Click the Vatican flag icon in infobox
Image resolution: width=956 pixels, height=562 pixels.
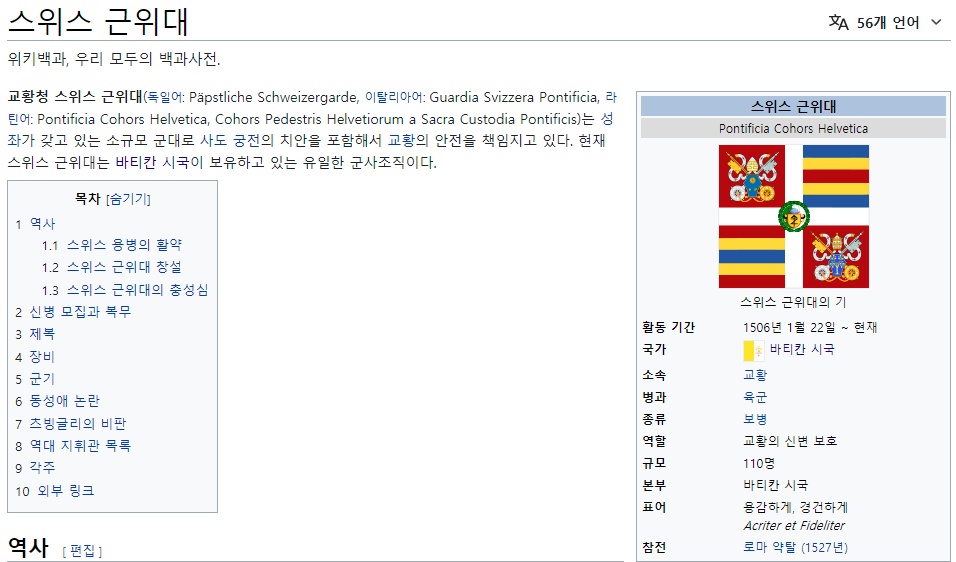tap(754, 350)
